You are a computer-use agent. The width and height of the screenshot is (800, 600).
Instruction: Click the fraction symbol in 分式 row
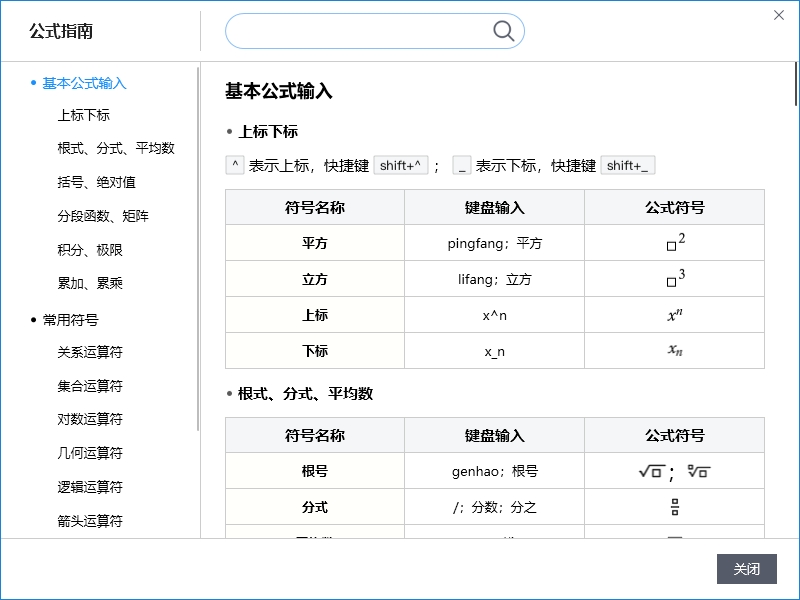(x=675, y=507)
